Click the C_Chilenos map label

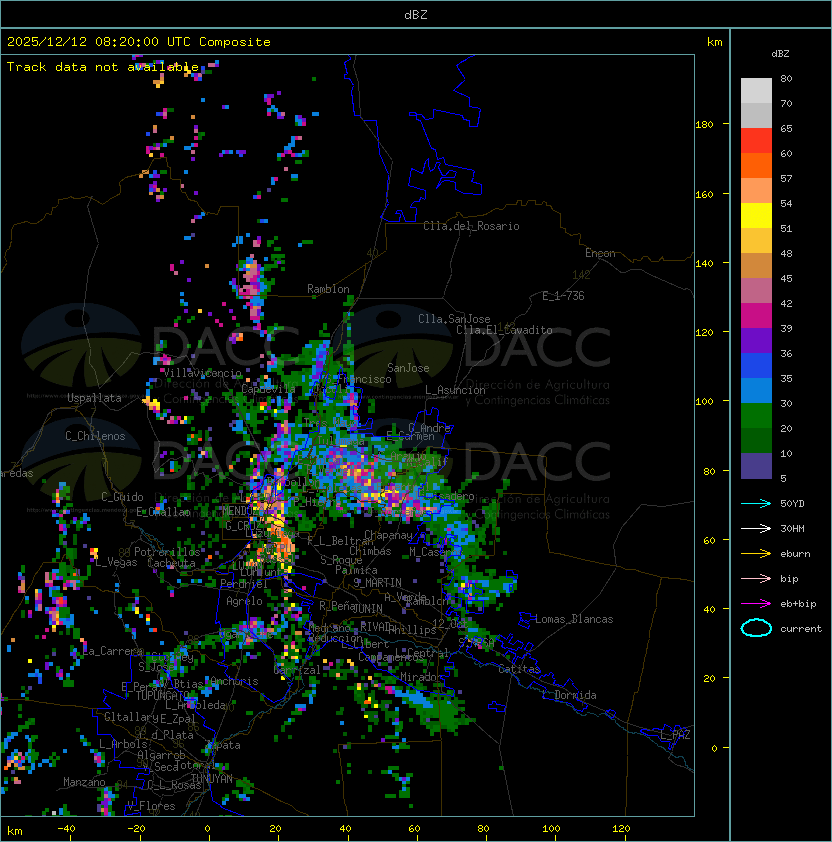(x=95, y=436)
